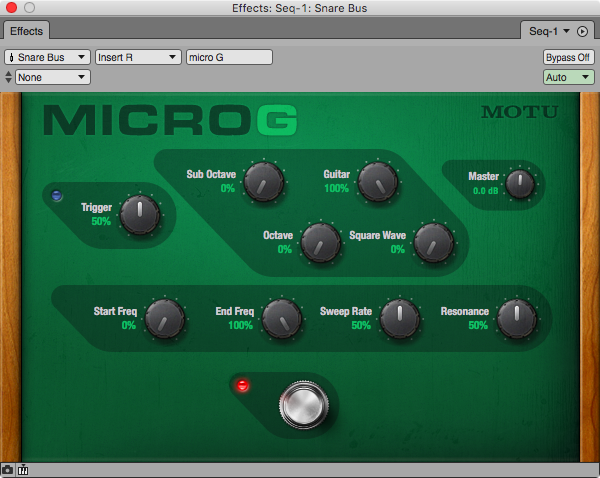The image size is (600, 478).
Task: Click the micro G plugin name field
Action: click(229, 57)
